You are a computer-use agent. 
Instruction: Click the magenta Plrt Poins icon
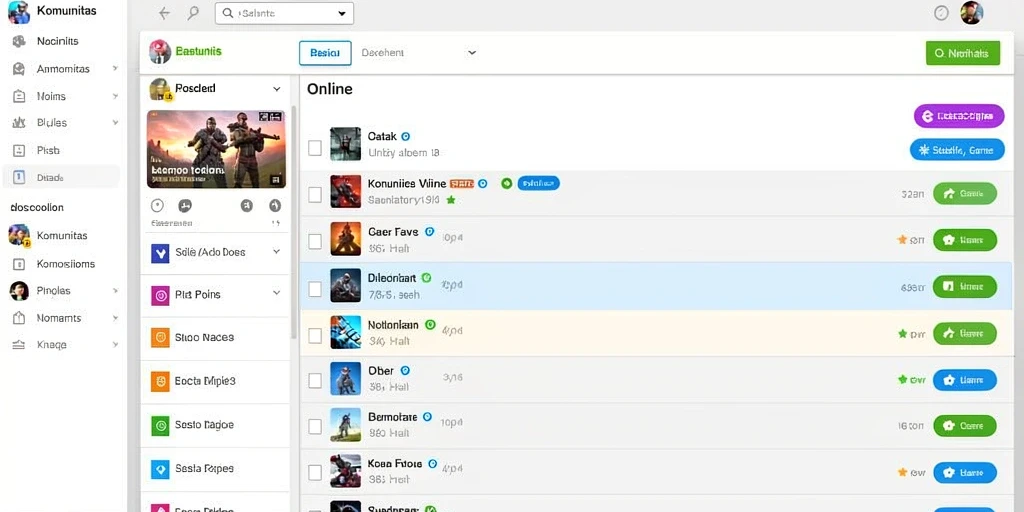coord(160,295)
